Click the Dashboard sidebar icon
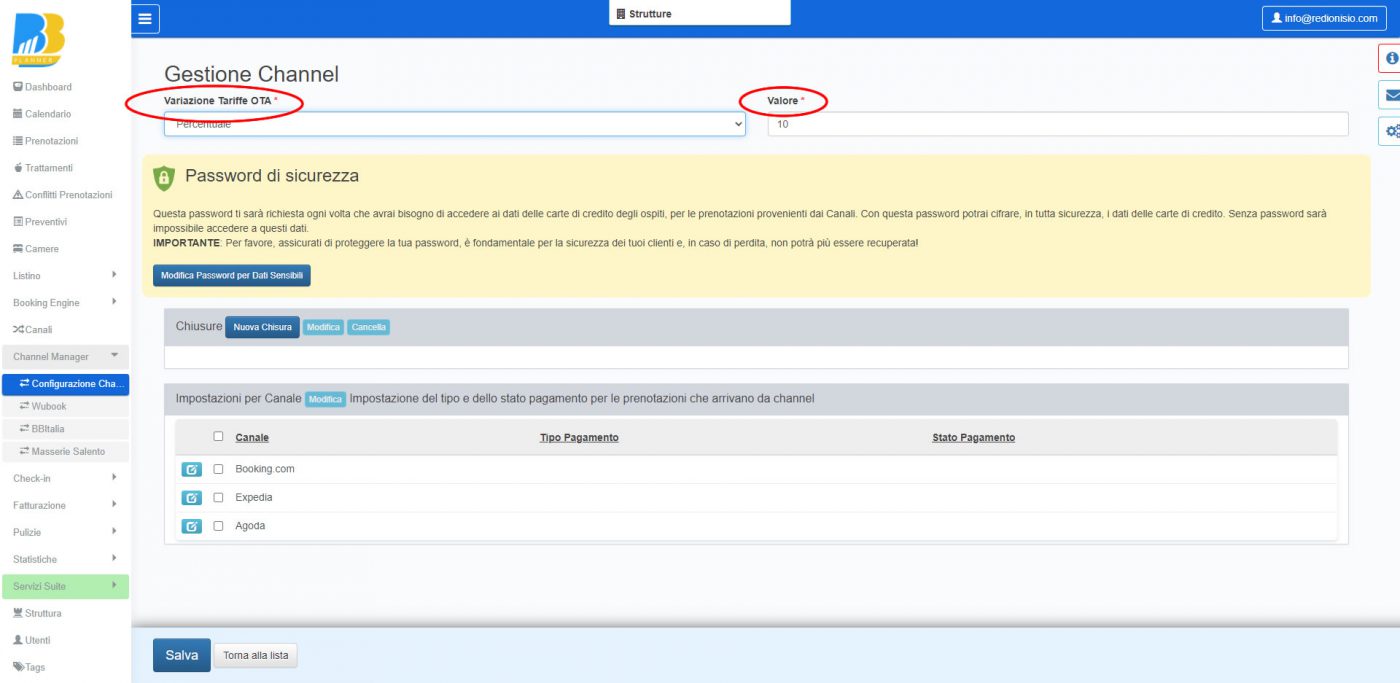This screenshot has width=1400, height=683. coord(18,87)
